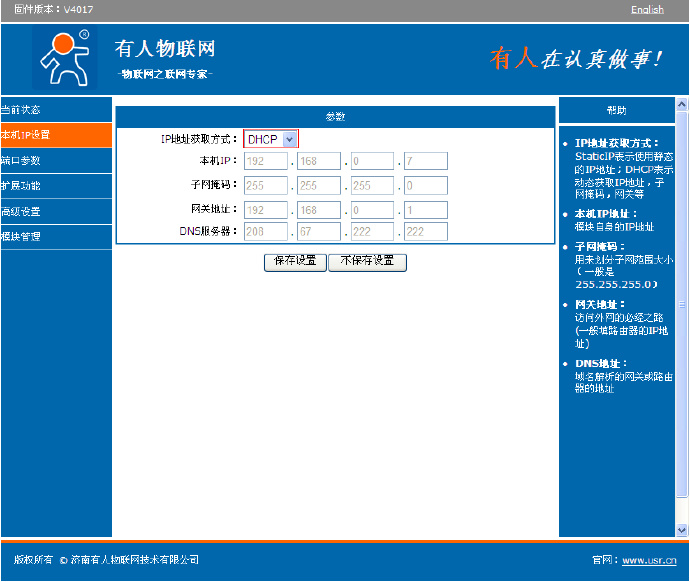Image resolution: width=690 pixels, height=582 pixels.
Task: Switch language via English link
Action: pos(647,9)
